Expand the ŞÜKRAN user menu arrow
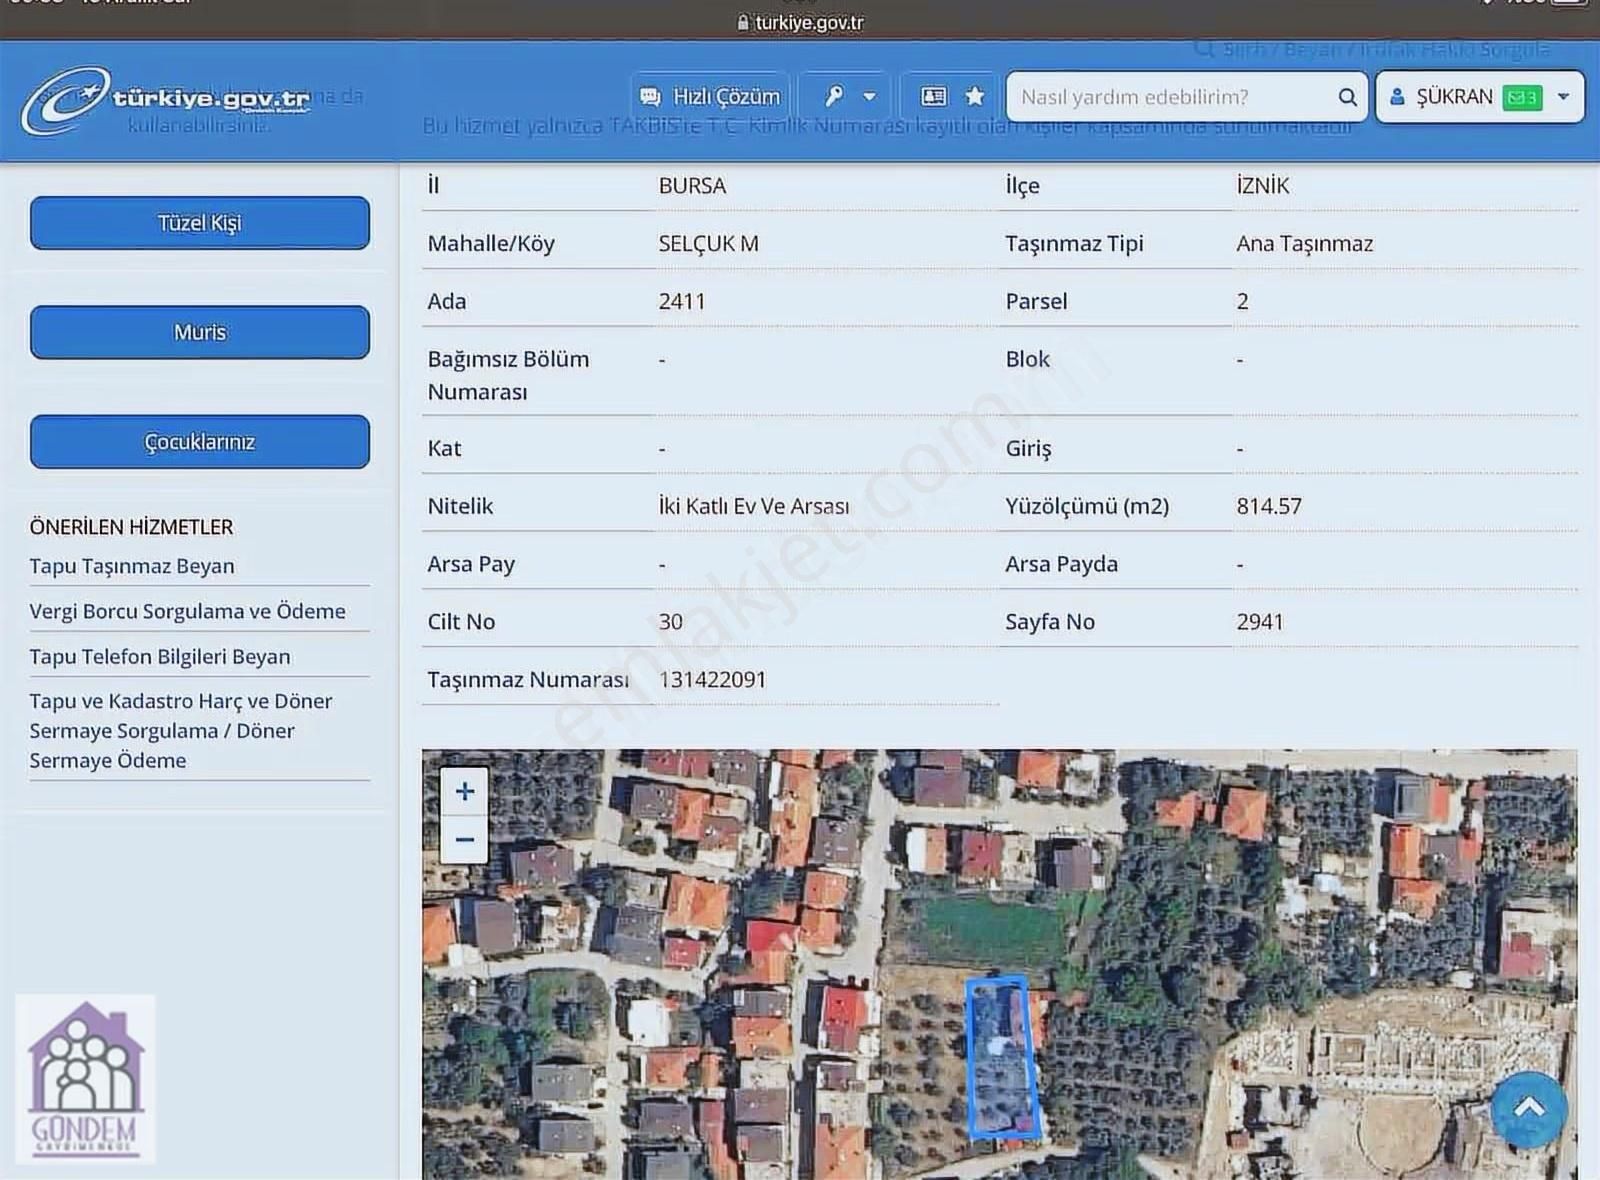This screenshot has width=1600, height=1180. tap(1563, 97)
